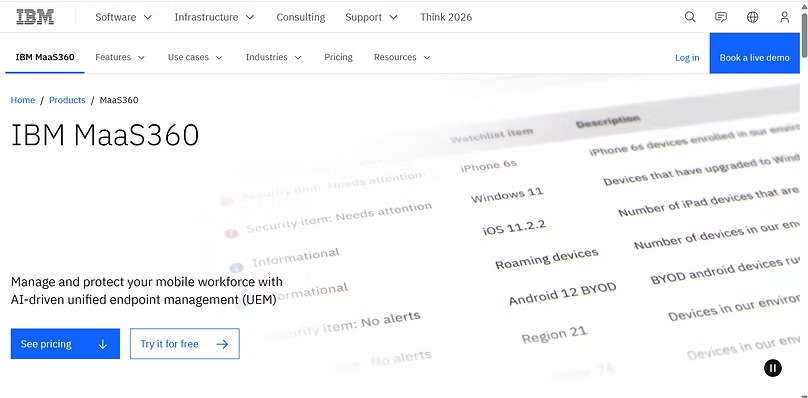Pause the hero animation
This screenshot has width=808, height=398.
(x=772, y=368)
